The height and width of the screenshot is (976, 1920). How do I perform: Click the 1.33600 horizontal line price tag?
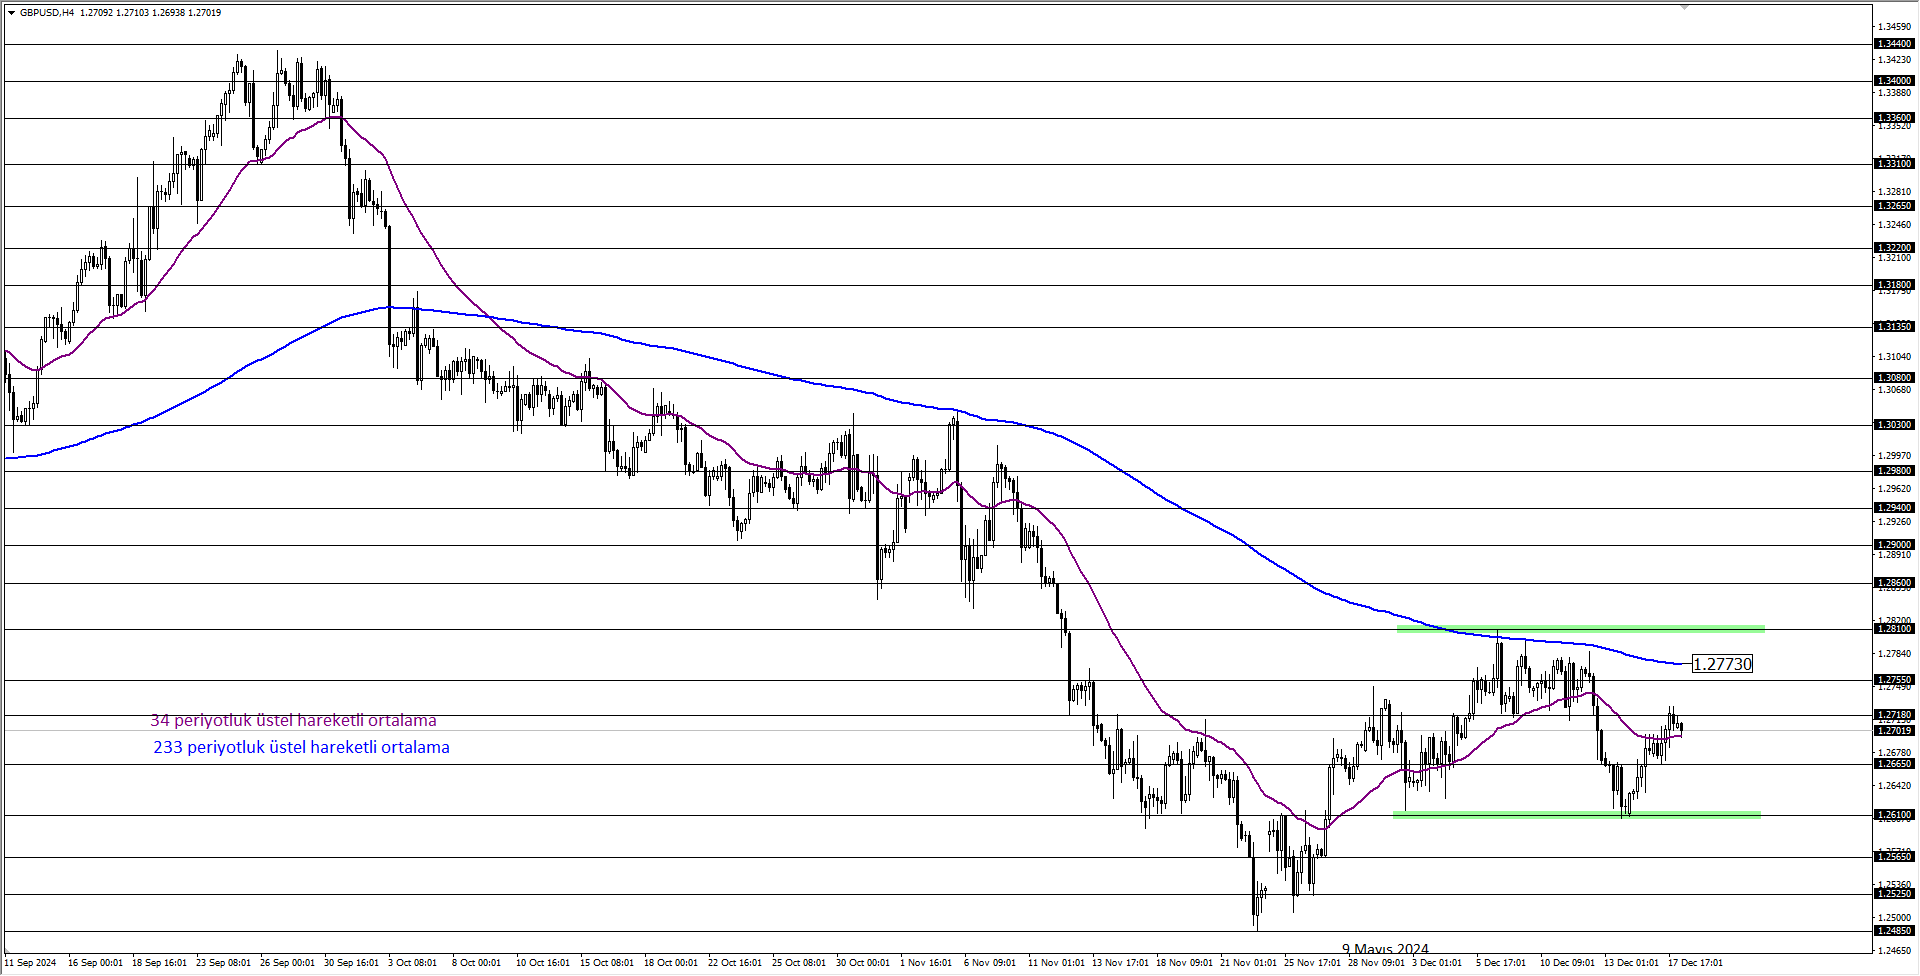coord(1894,118)
